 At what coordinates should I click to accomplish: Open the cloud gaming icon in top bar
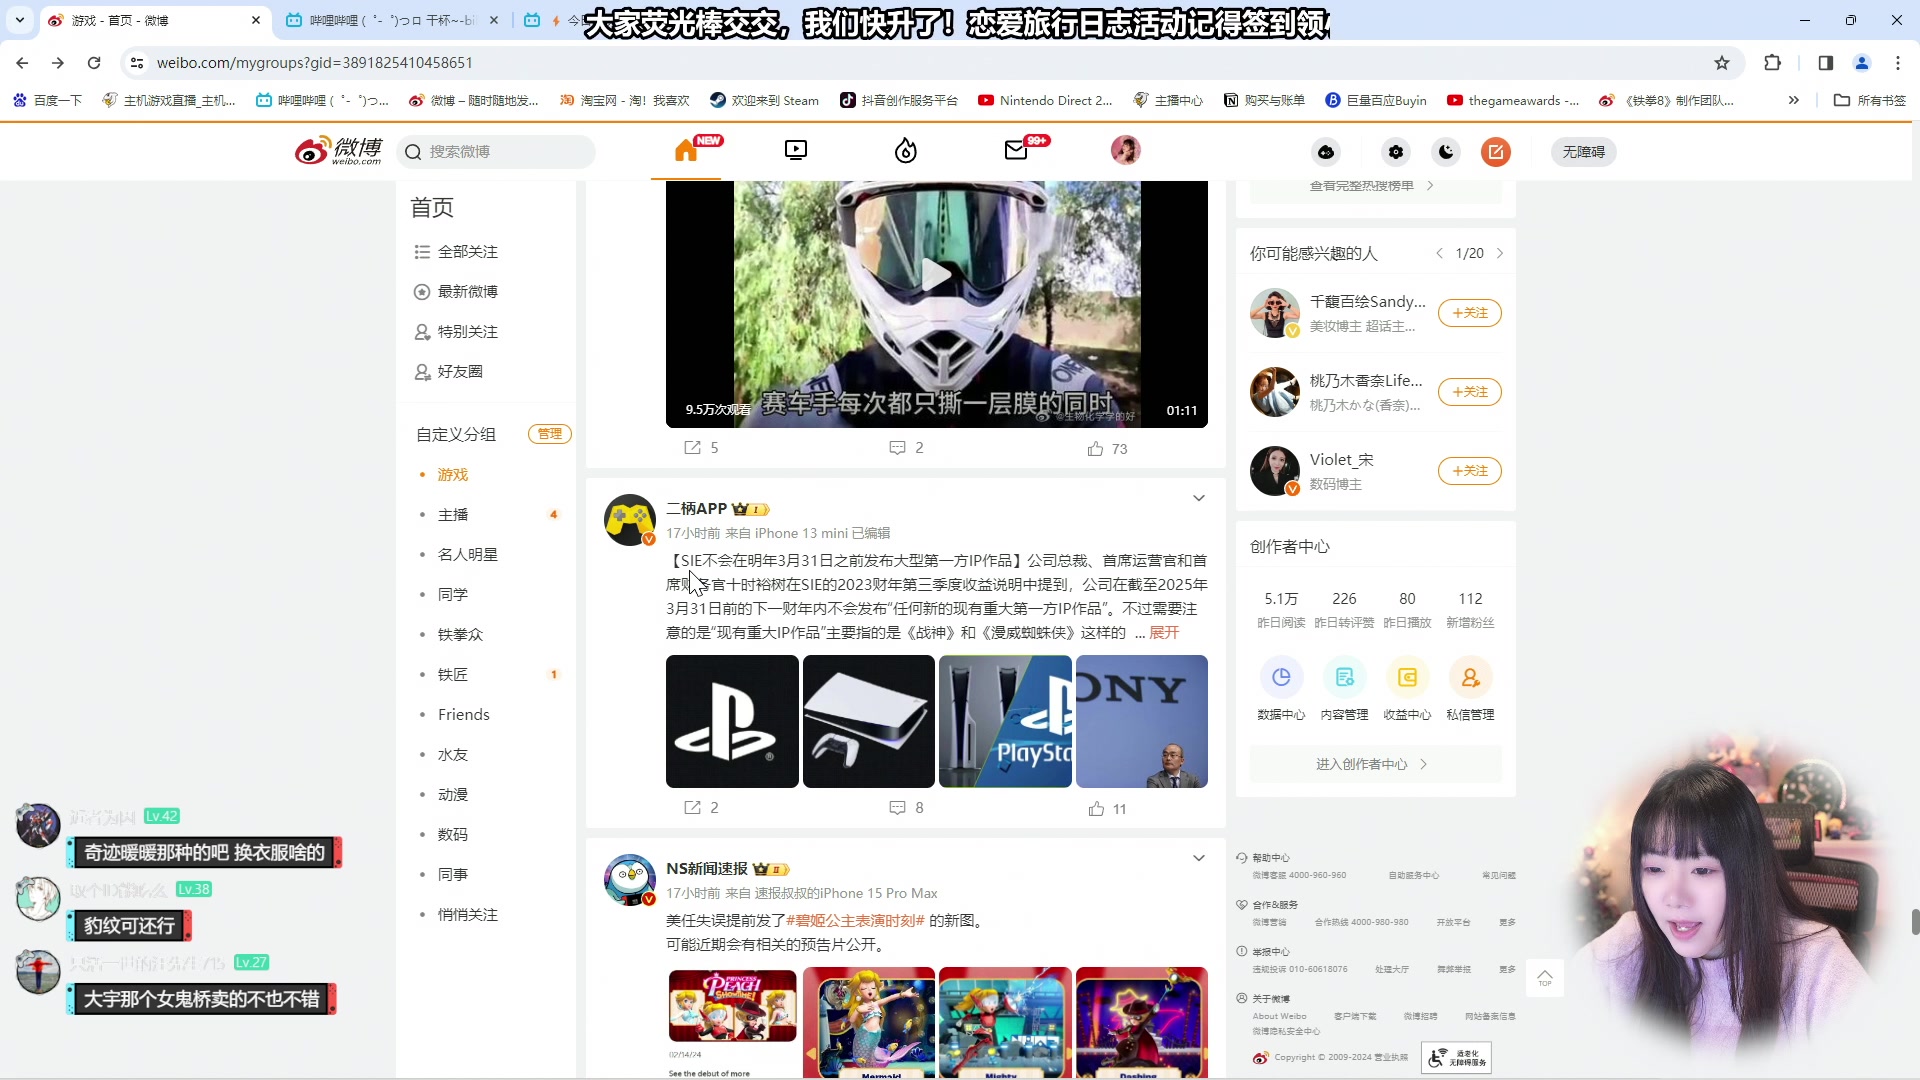click(x=1325, y=152)
